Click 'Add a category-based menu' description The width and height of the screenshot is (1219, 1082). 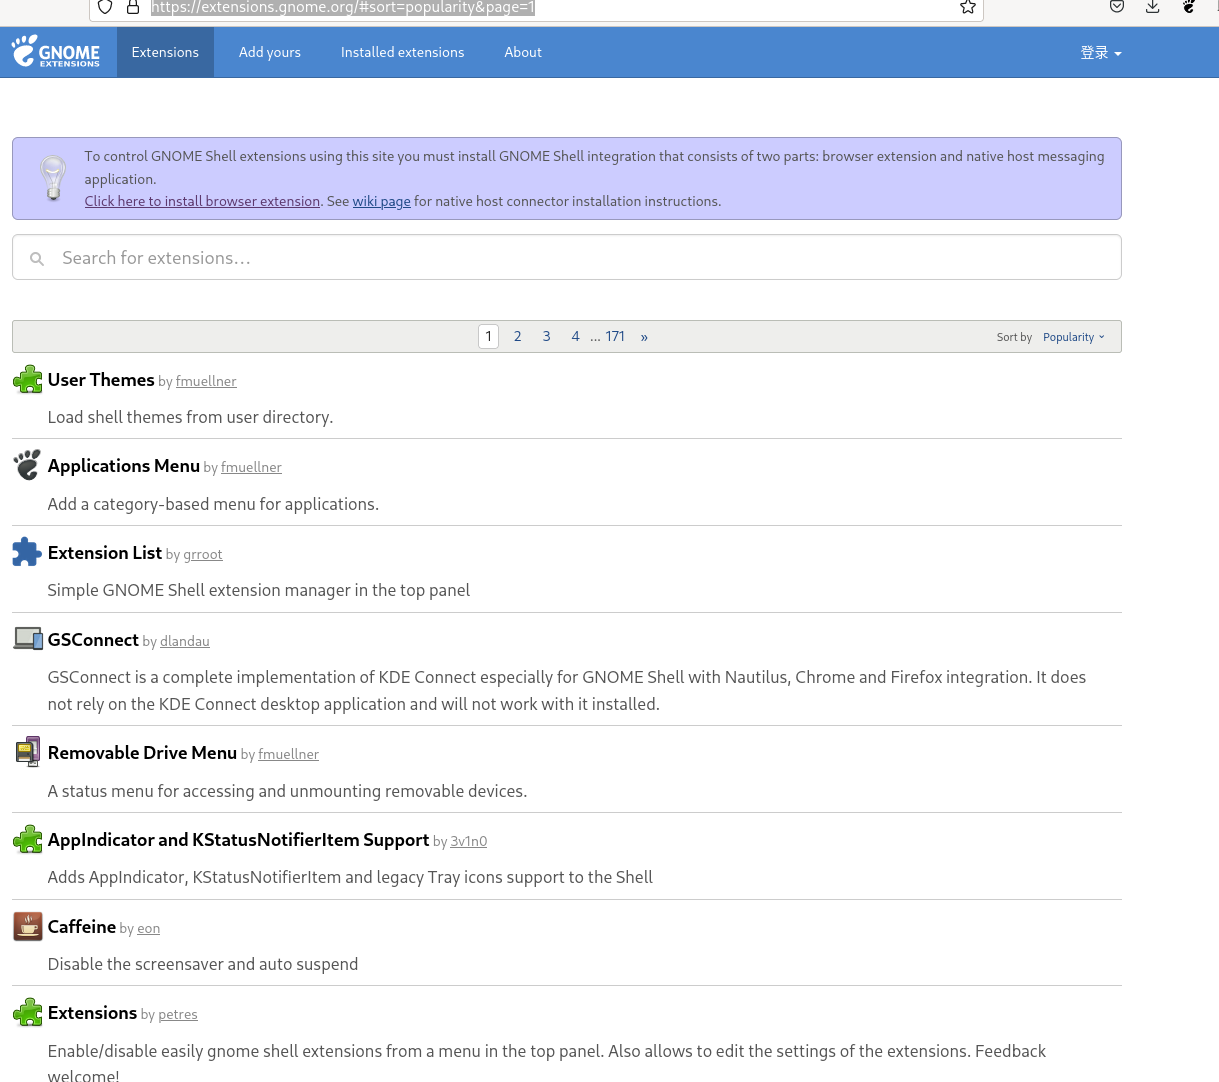click(213, 504)
